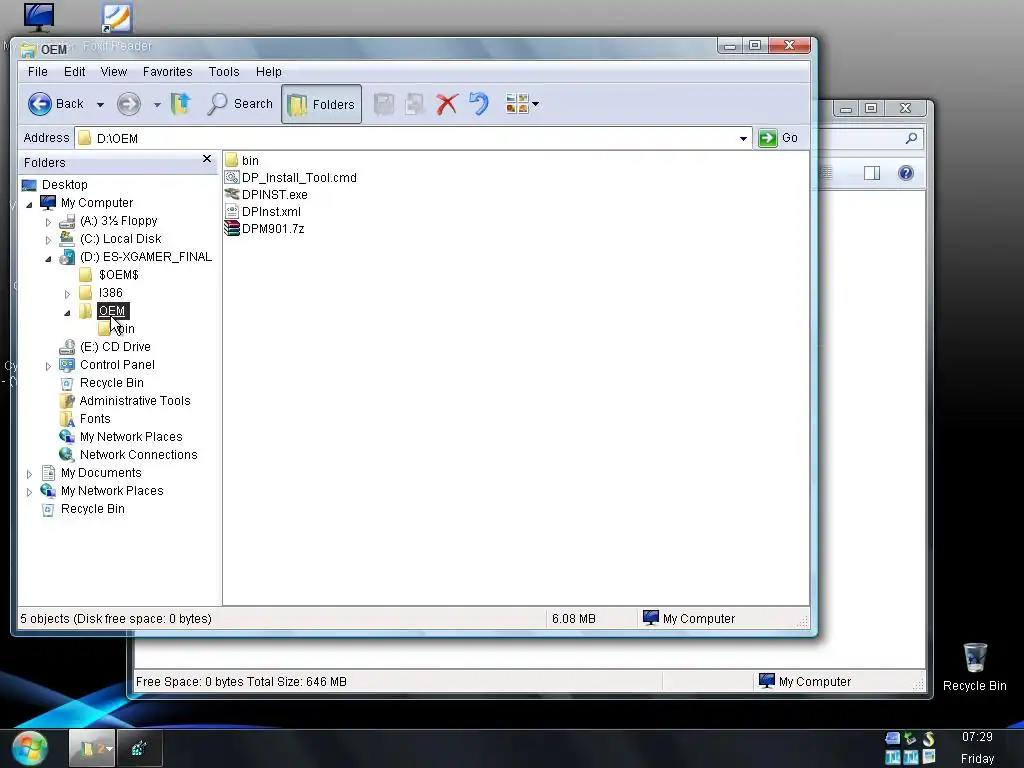
Task: Expand the I386 folder node
Action: 67,295
